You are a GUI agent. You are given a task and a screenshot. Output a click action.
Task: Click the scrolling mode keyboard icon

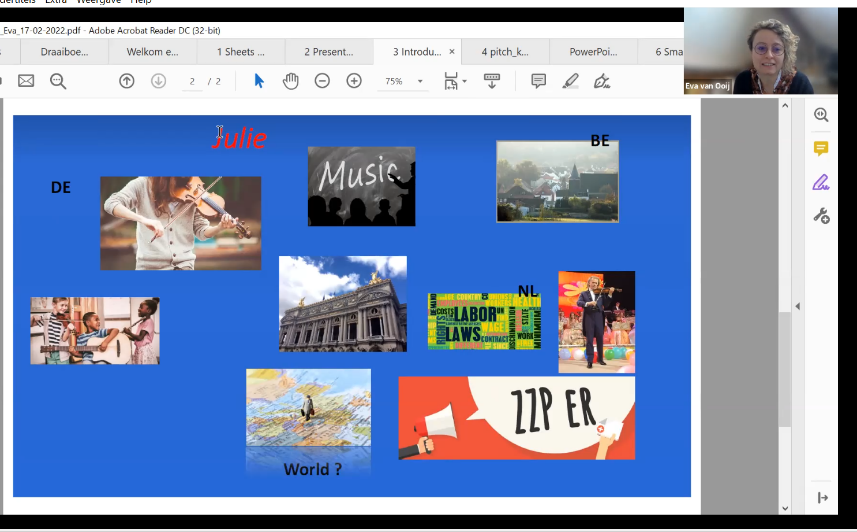point(492,81)
